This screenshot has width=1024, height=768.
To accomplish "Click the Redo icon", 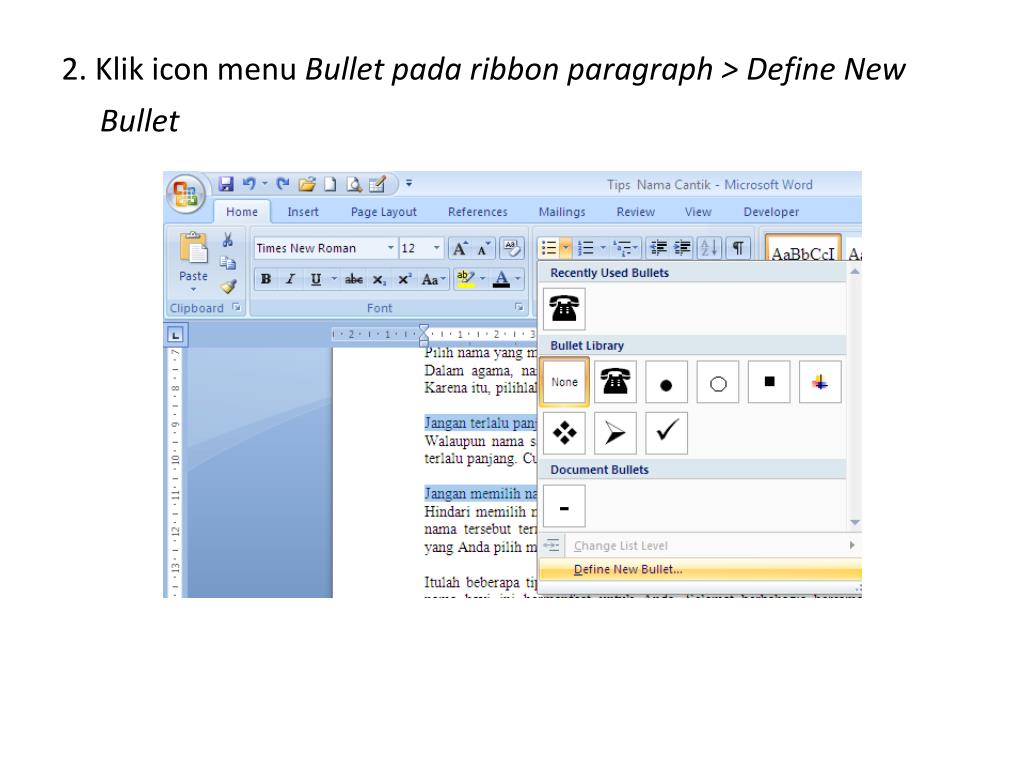I will tap(282, 184).
